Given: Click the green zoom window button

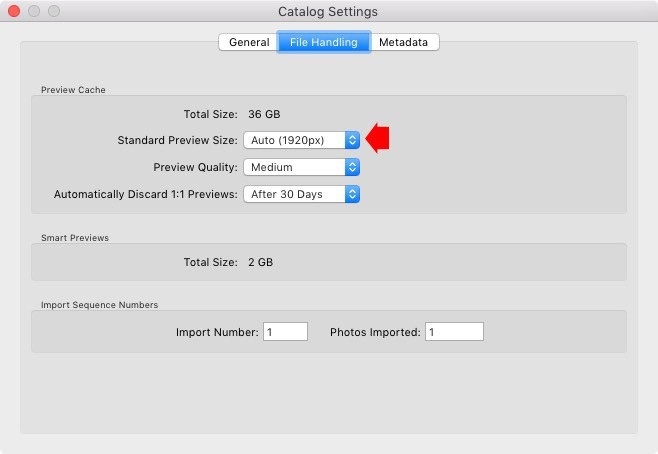Looking at the screenshot, I should click(54, 12).
